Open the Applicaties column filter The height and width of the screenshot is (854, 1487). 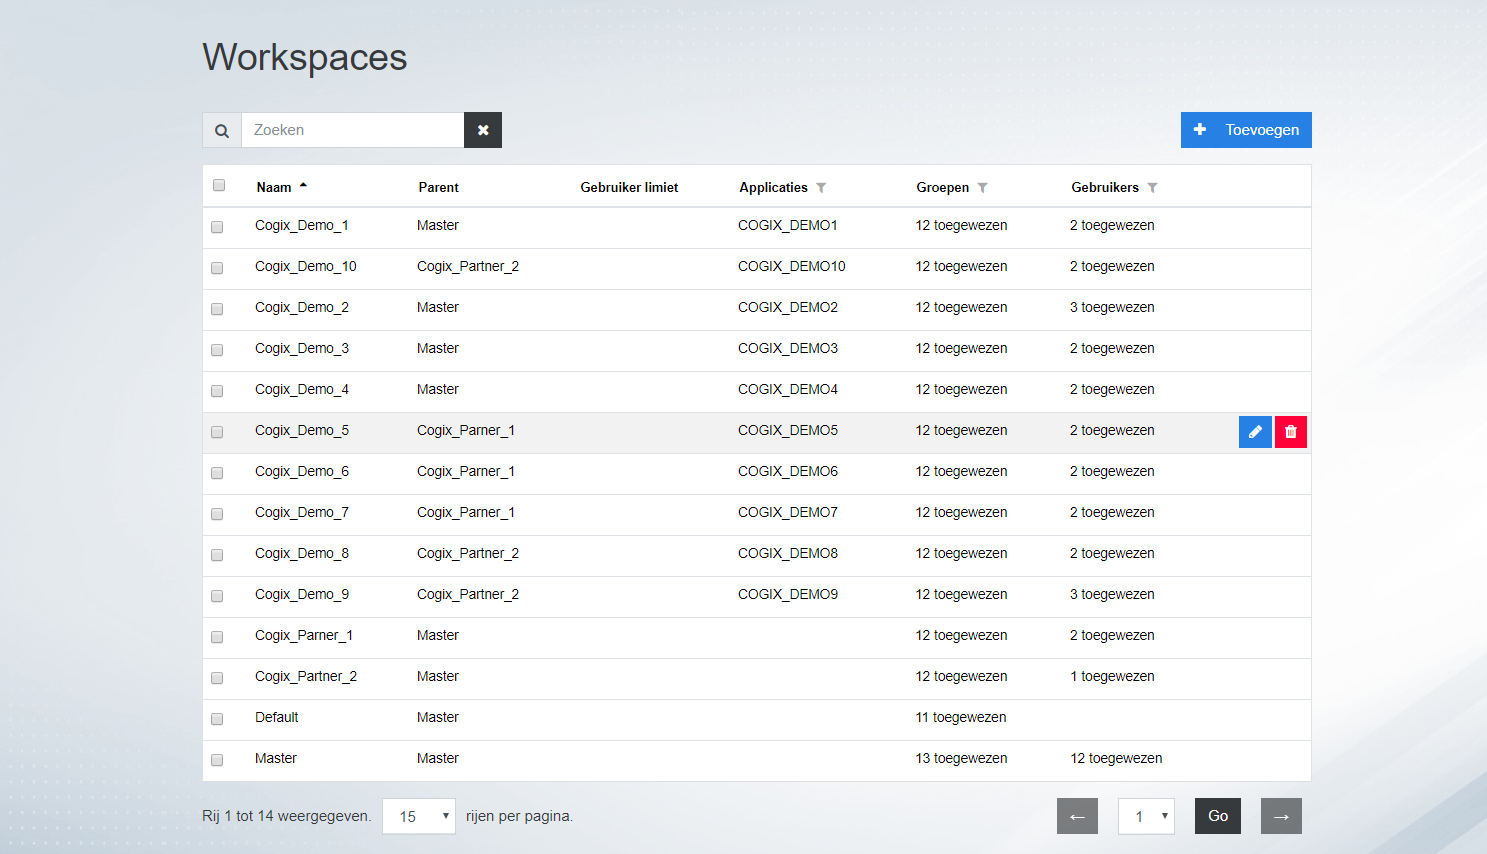point(821,188)
